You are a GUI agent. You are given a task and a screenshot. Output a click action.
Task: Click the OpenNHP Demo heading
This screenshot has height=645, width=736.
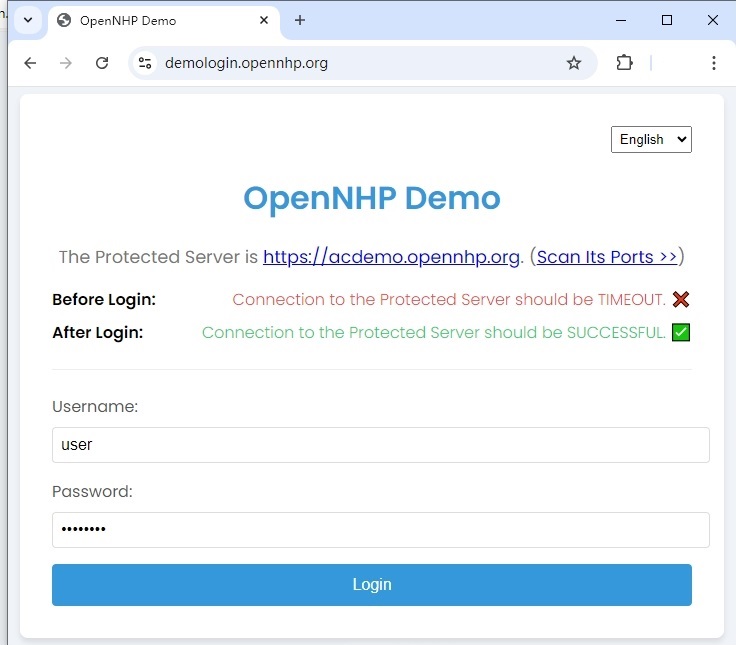click(372, 199)
